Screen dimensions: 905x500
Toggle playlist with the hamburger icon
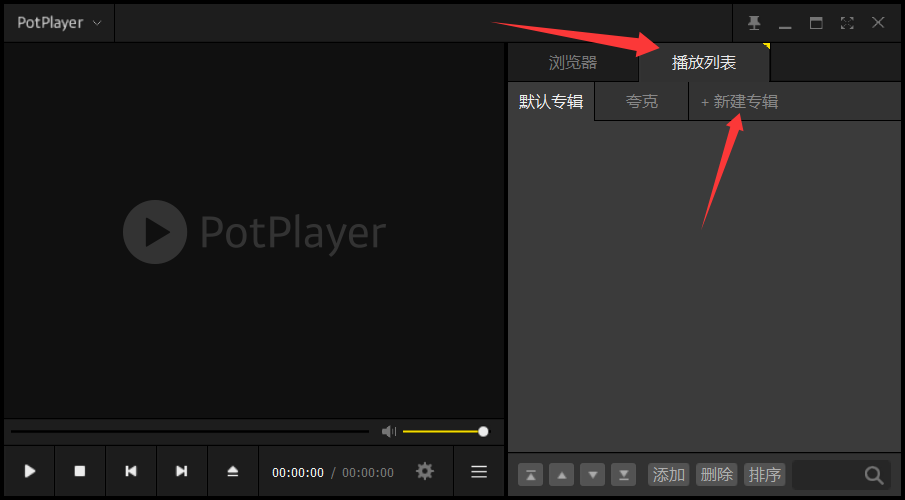[479, 472]
